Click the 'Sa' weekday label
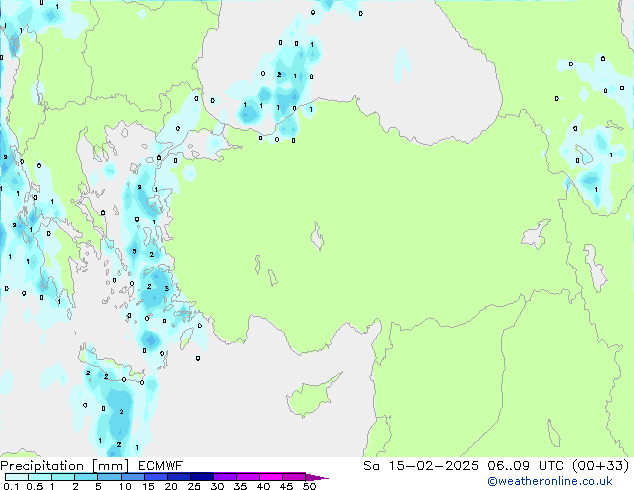 click(371, 466)
